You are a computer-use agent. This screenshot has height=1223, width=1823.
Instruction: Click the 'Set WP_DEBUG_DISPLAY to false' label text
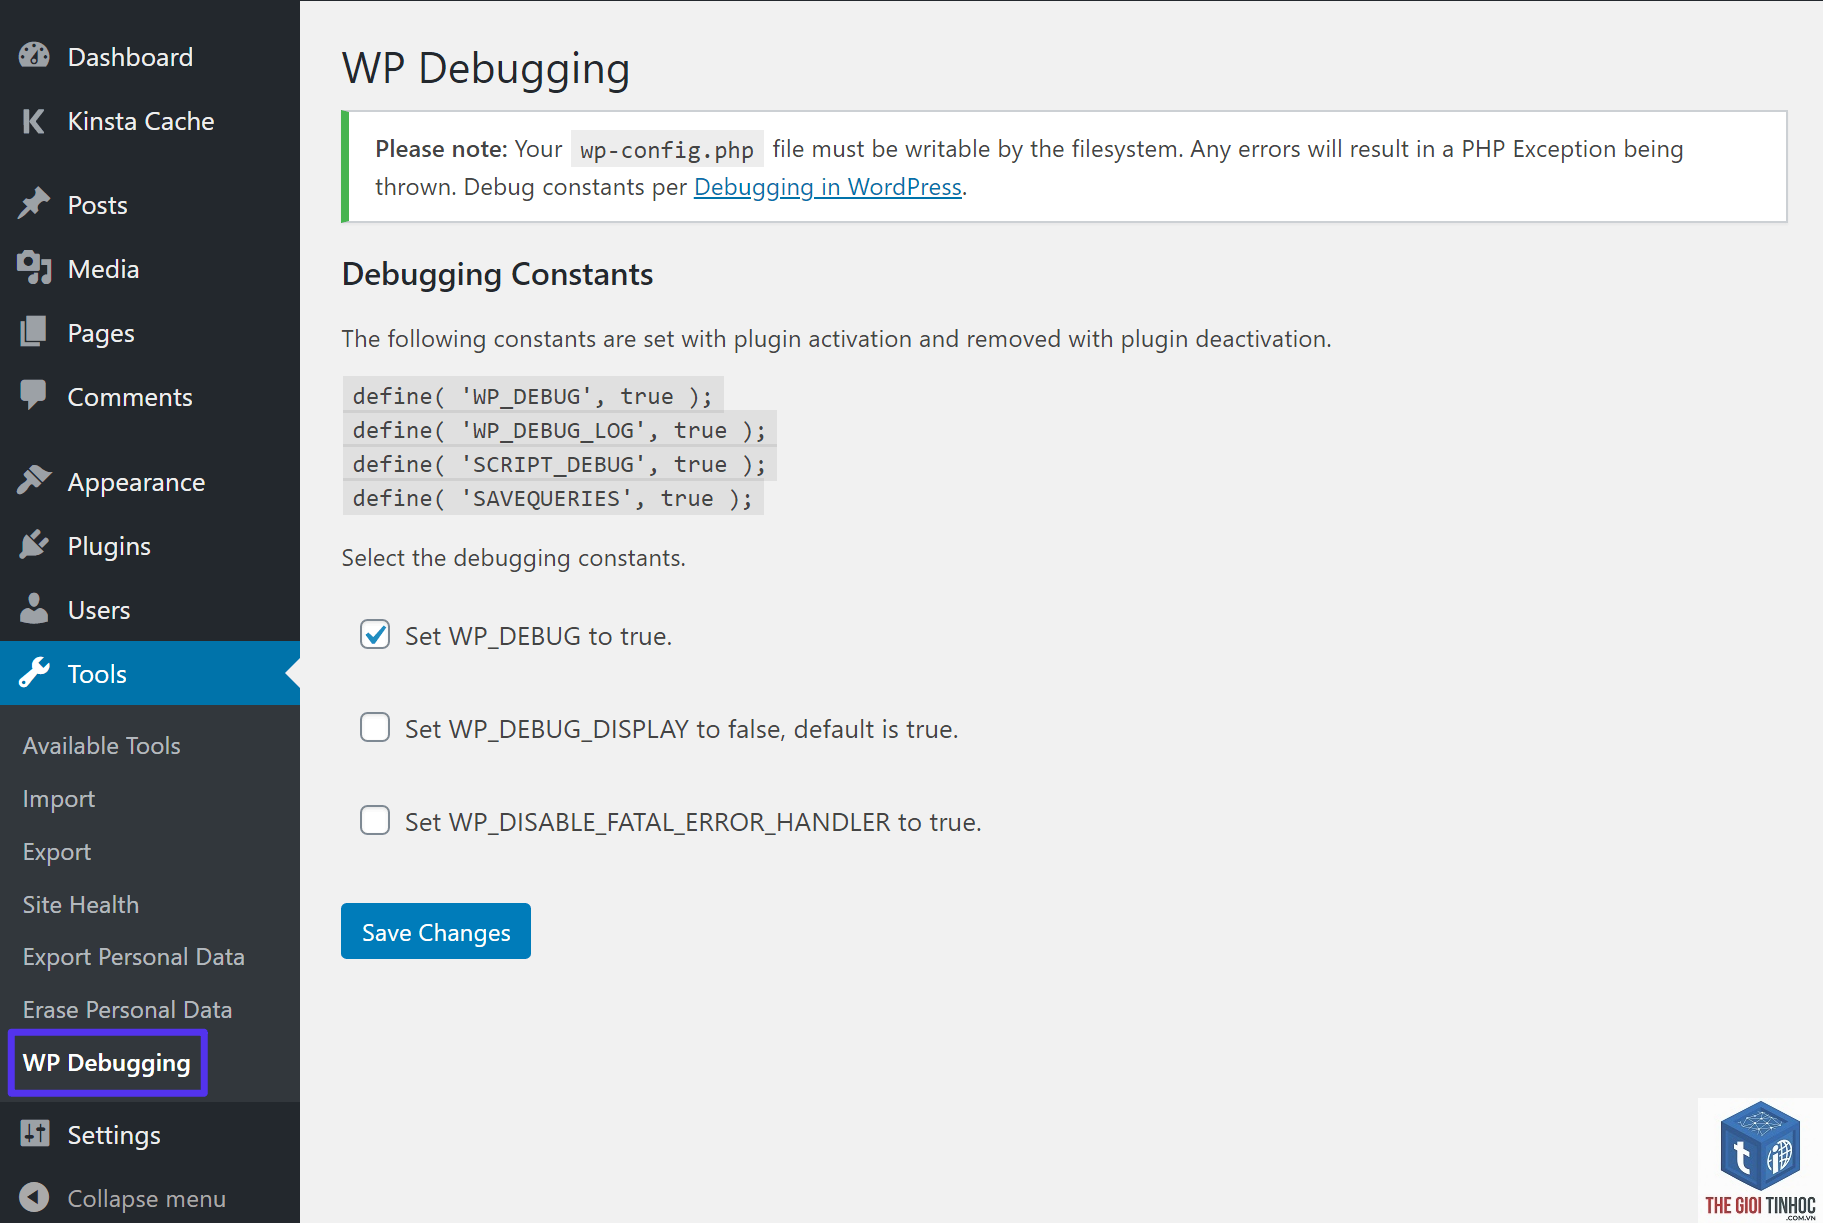(x=682, y=729)
